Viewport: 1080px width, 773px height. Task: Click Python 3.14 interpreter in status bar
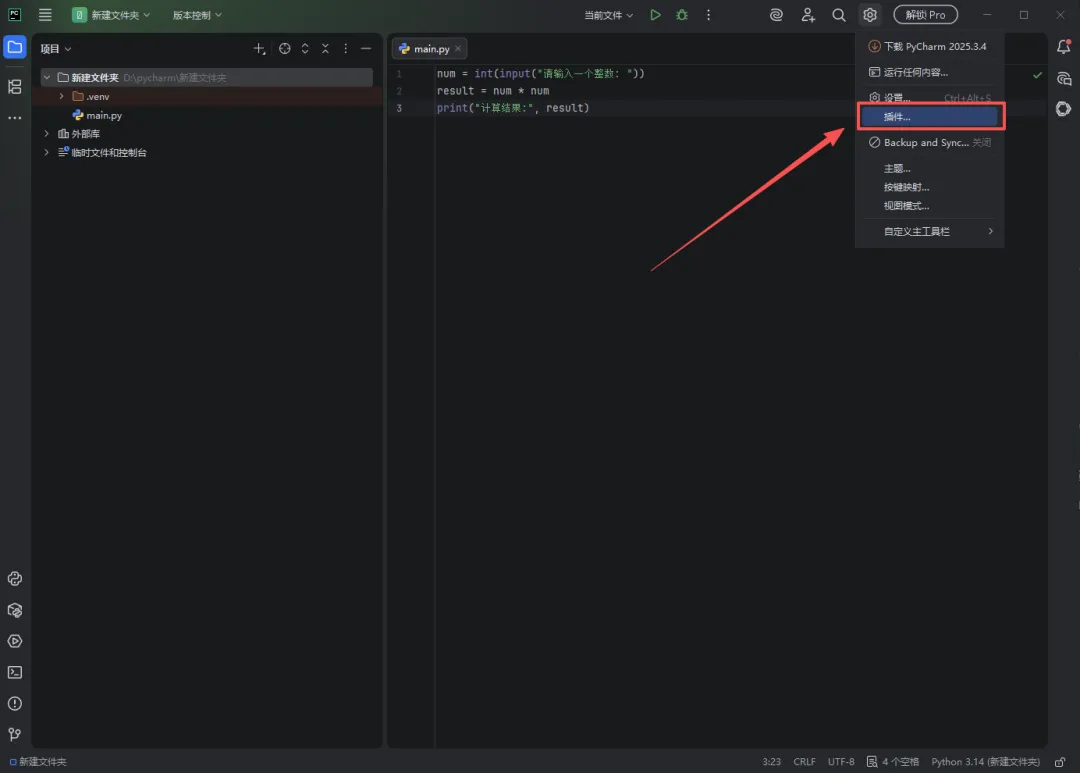point(985,761)
